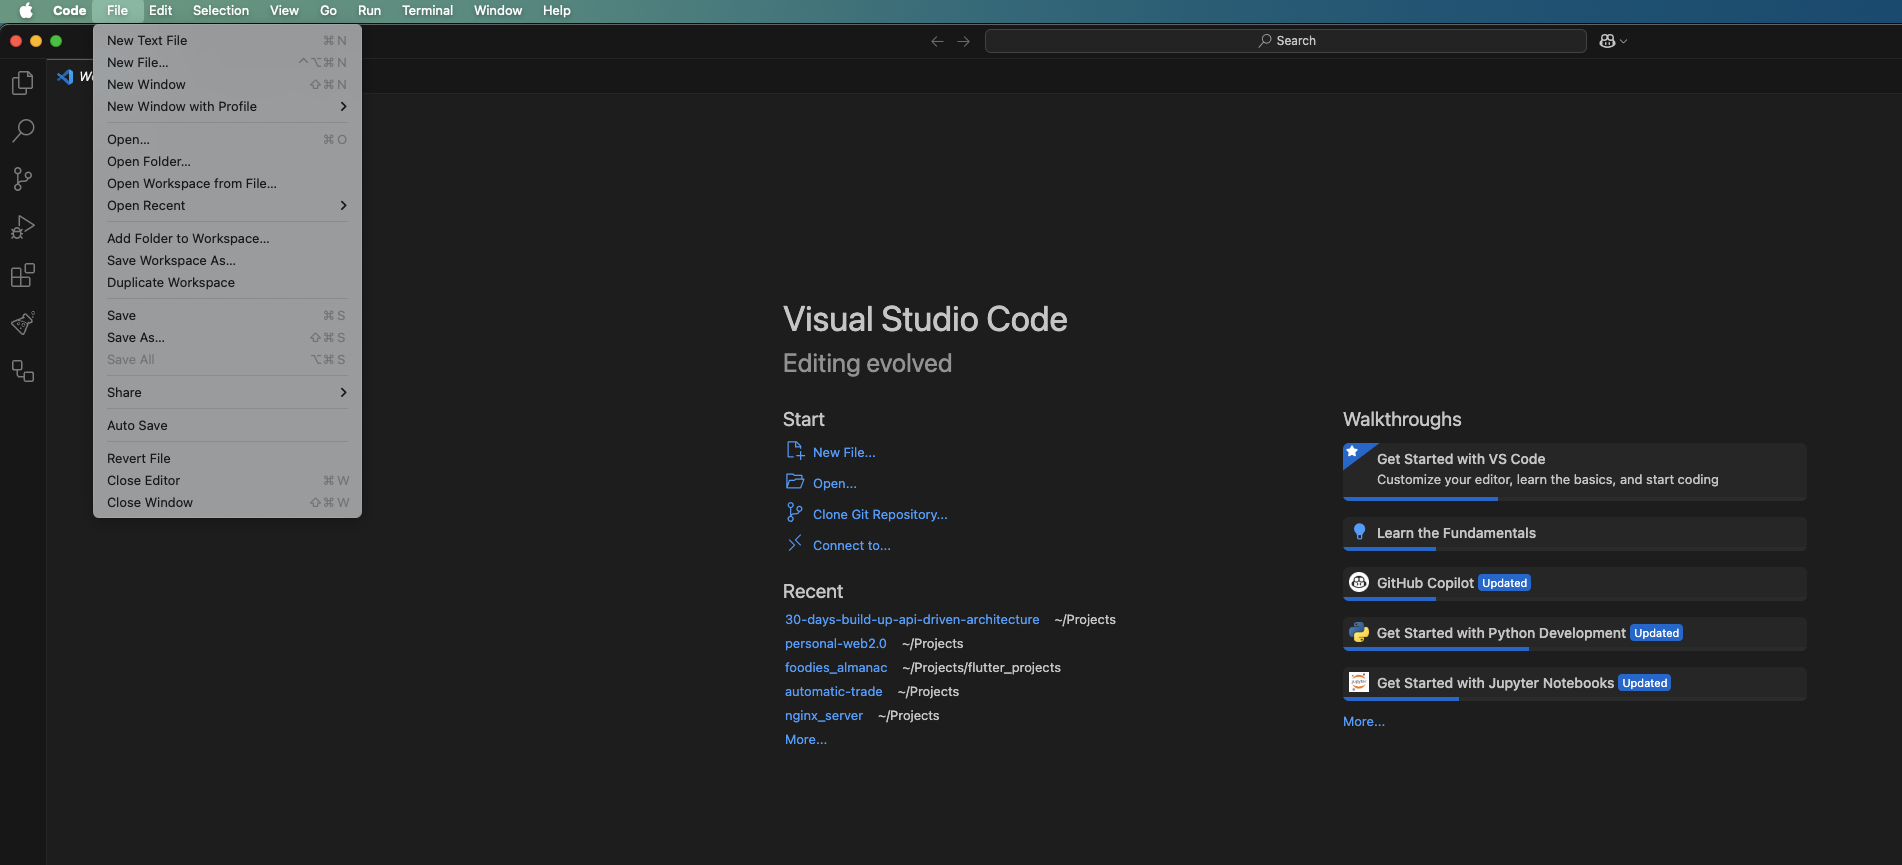Screen dimensions: 1902x865
Task: Open the Search view in activity bar
Action: [23, 131]
